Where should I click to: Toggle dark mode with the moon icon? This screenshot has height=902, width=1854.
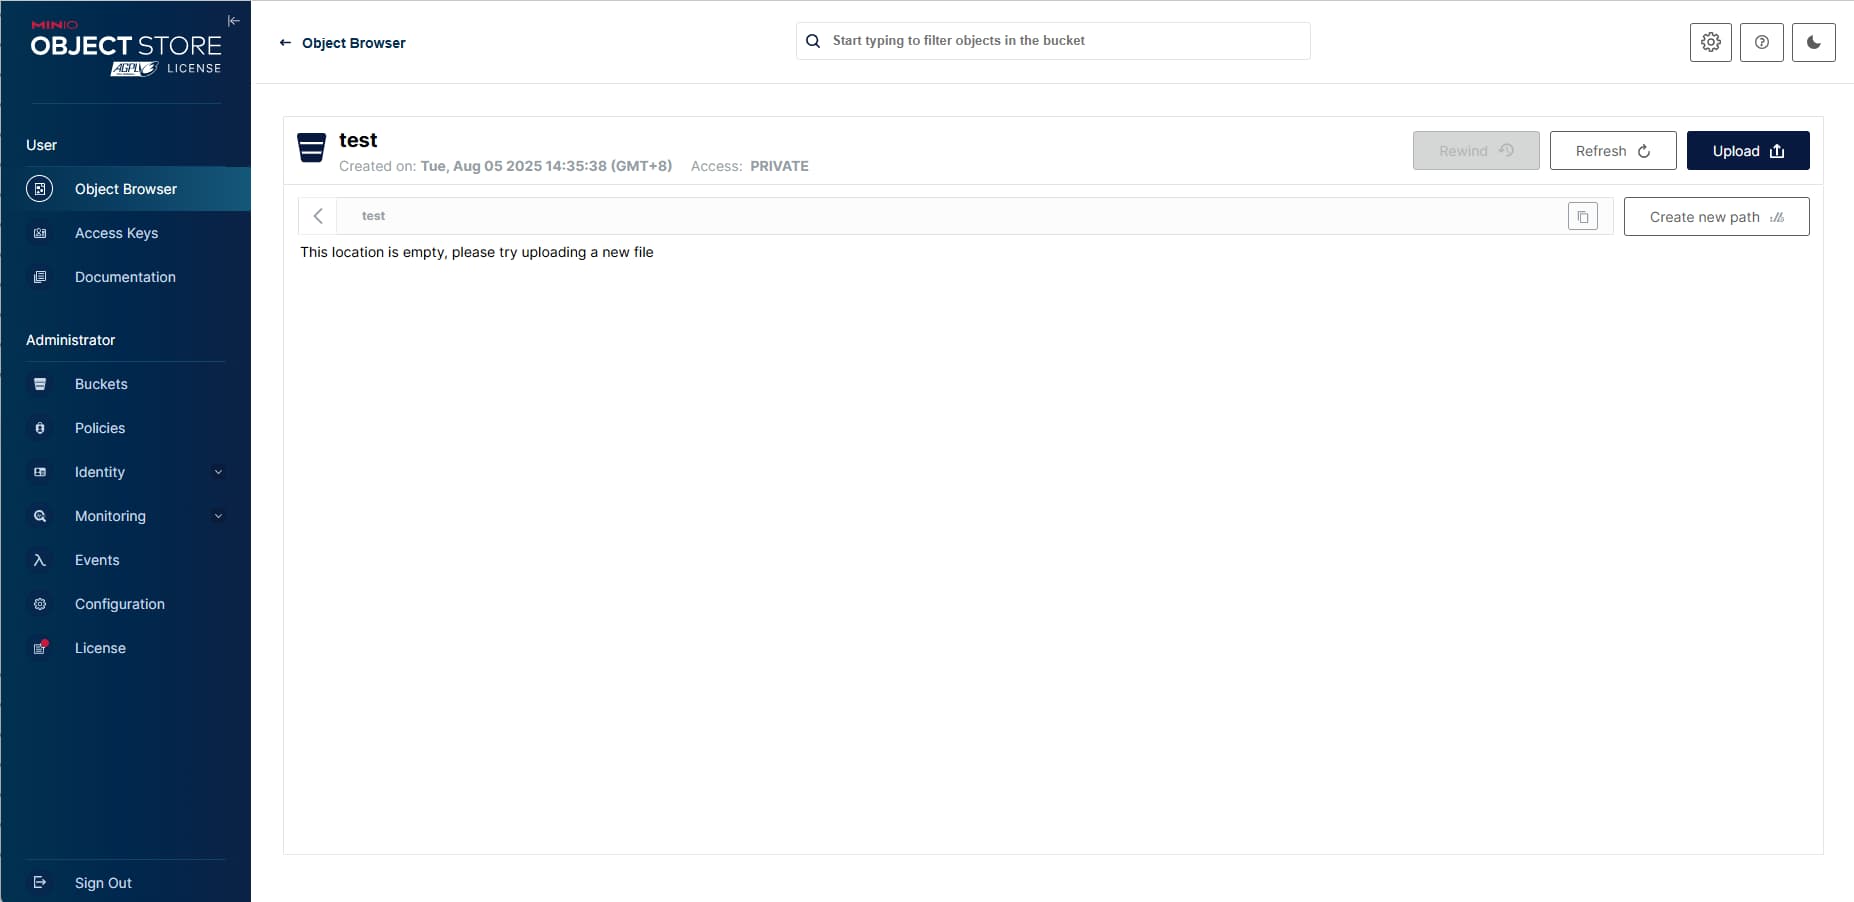(1814, 42)
